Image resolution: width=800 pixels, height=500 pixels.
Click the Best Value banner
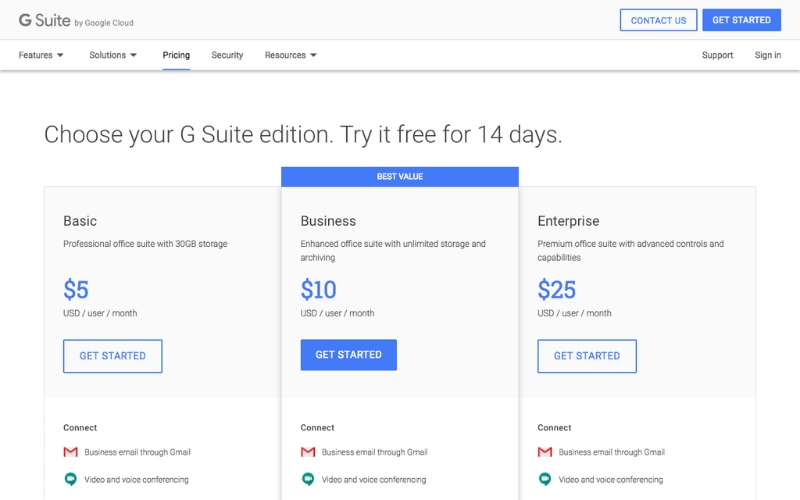point(400,177)
